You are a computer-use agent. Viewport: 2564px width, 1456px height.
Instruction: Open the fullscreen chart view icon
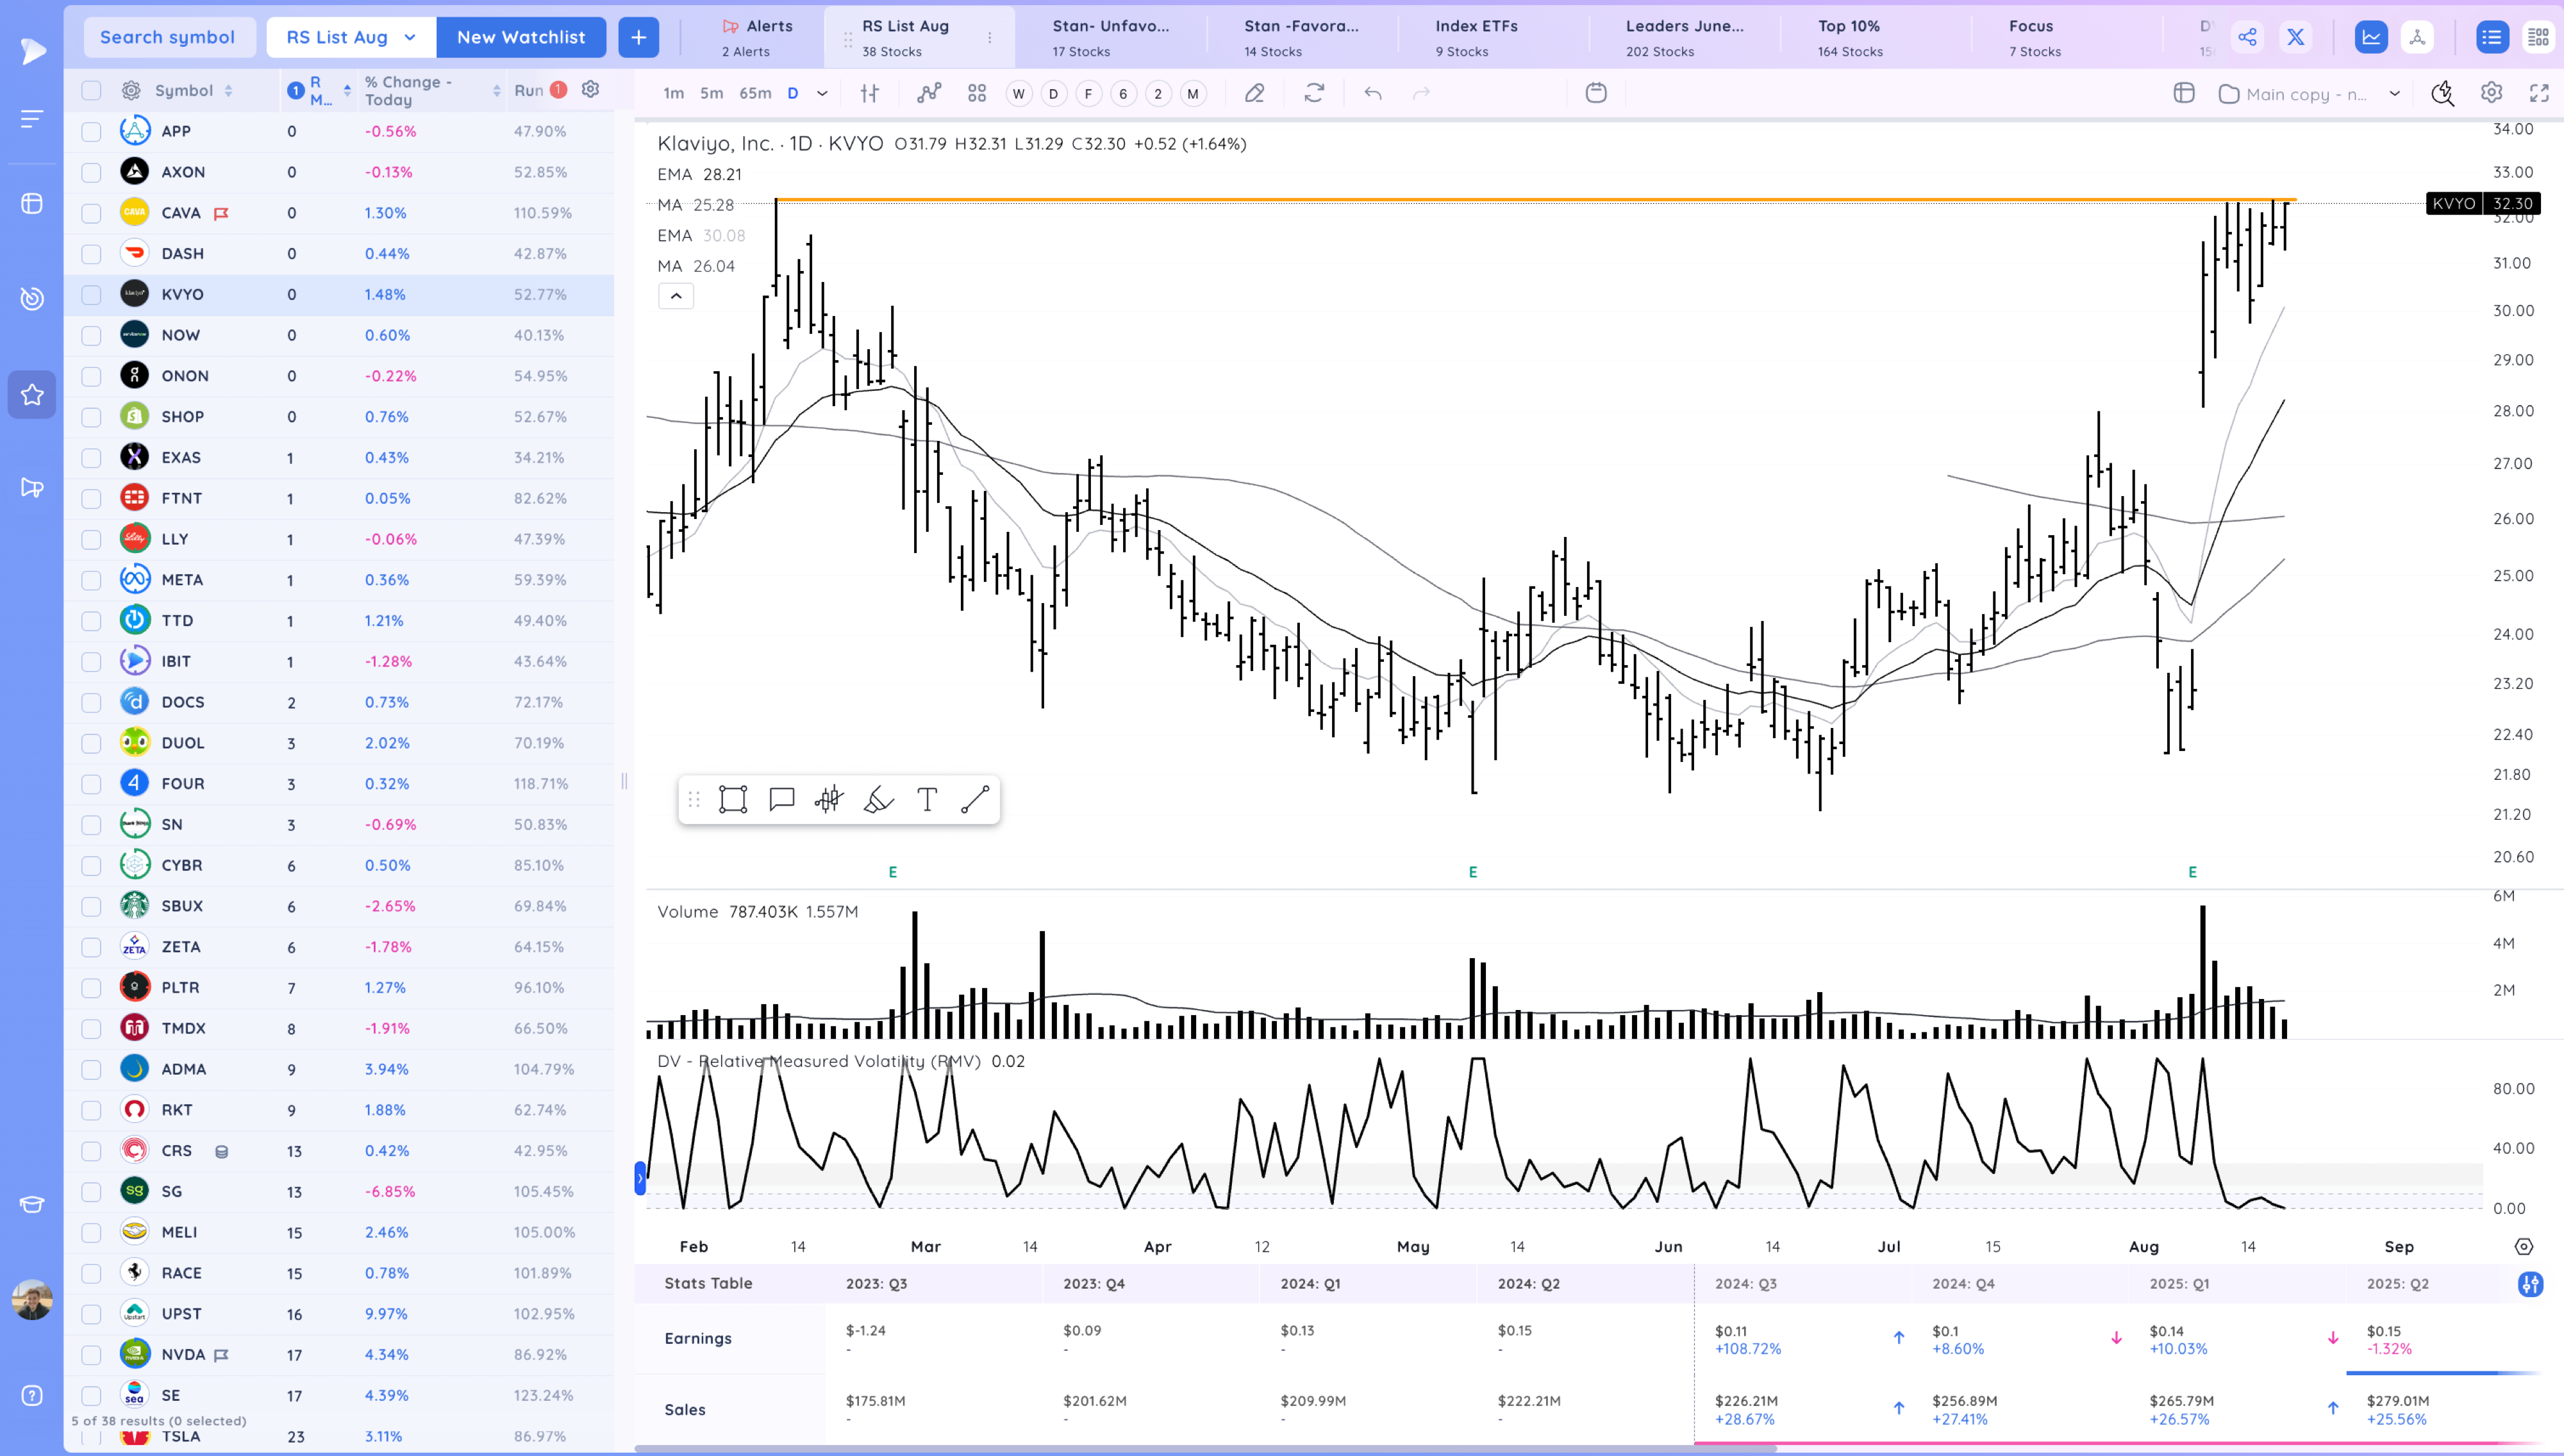[2540, 92]
